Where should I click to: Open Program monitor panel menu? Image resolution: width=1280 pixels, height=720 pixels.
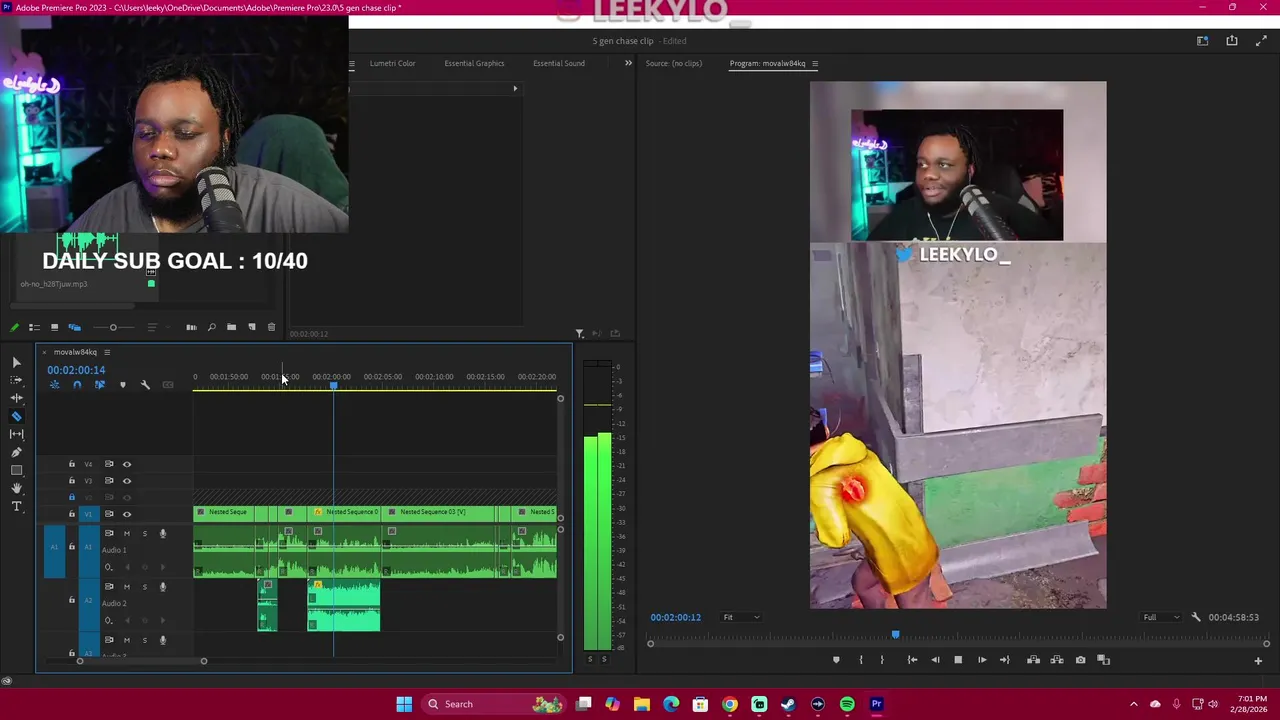click(x=814, y=63)
